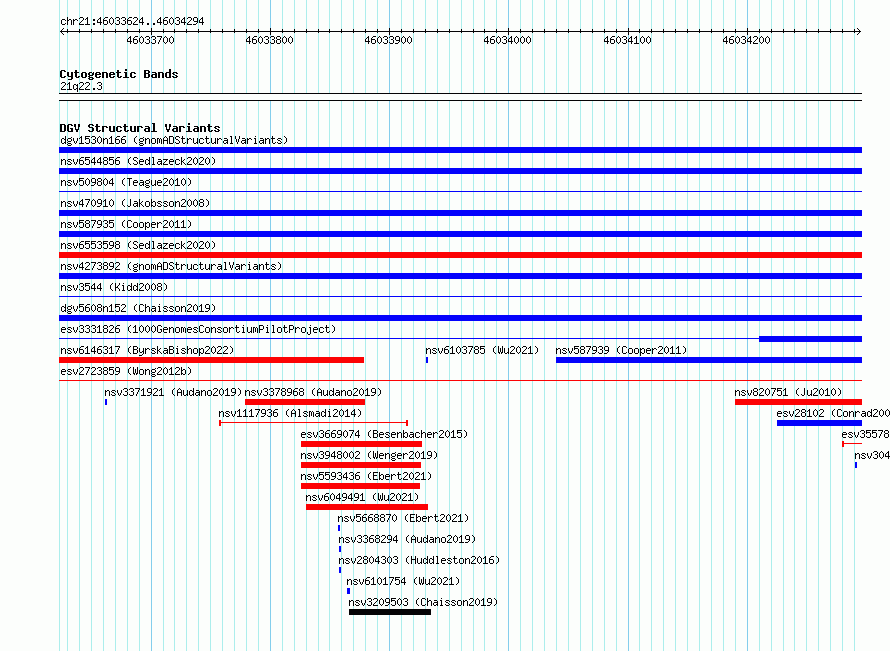Click dgv5608n152 (Chaisson2019) label
Viewport: 890px width, 651px height.
coord(138,308)
